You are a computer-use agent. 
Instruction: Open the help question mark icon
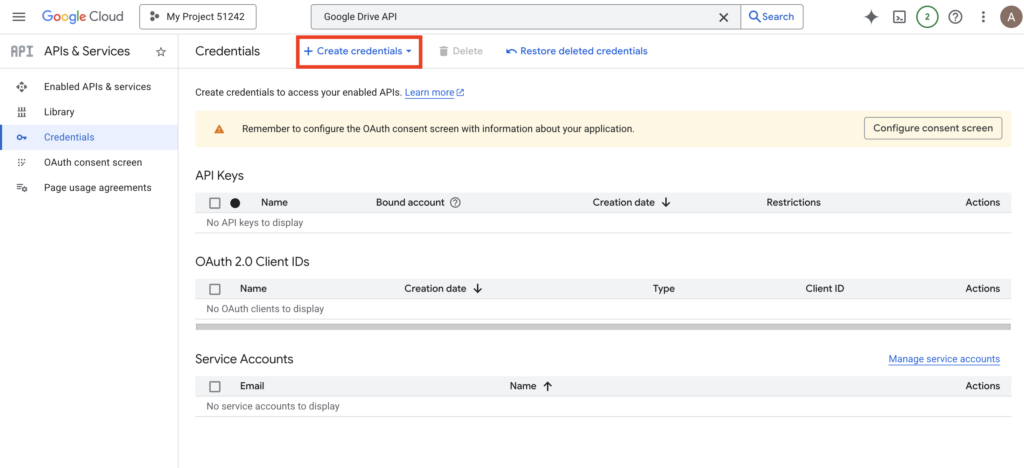click(955, 17)
